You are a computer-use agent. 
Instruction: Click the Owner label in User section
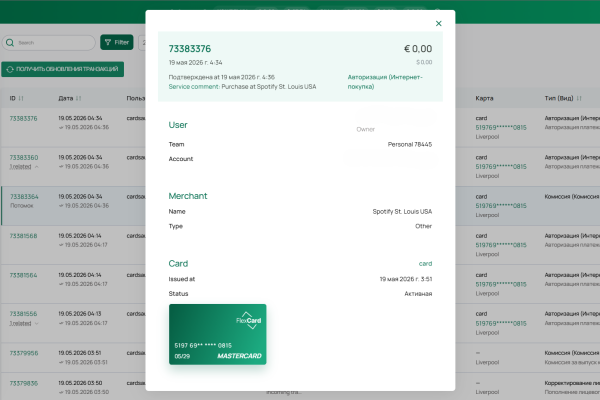pos(365,129)
